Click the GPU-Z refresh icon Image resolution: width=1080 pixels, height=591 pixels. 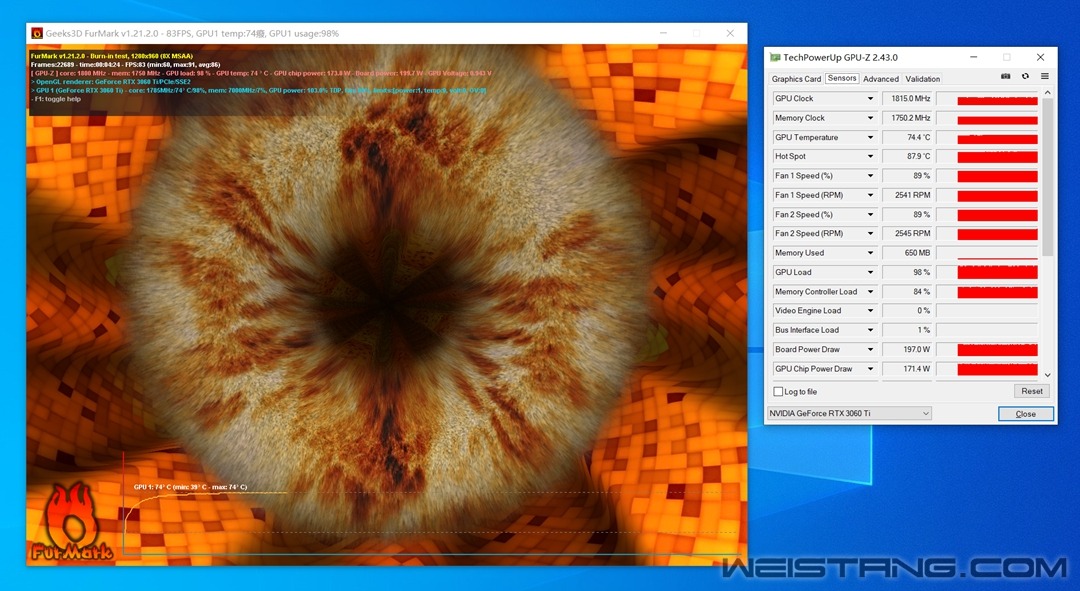(1025, 76)
